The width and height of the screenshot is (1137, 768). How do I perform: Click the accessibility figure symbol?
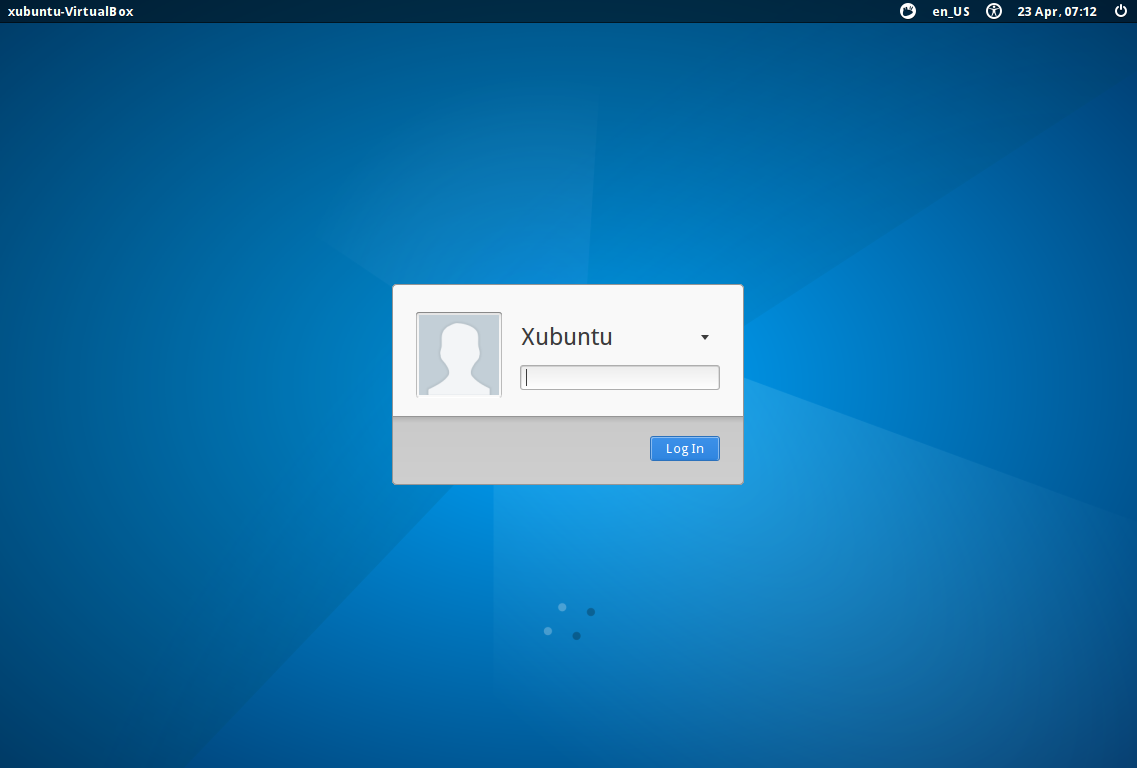click(x=993, y=11)
